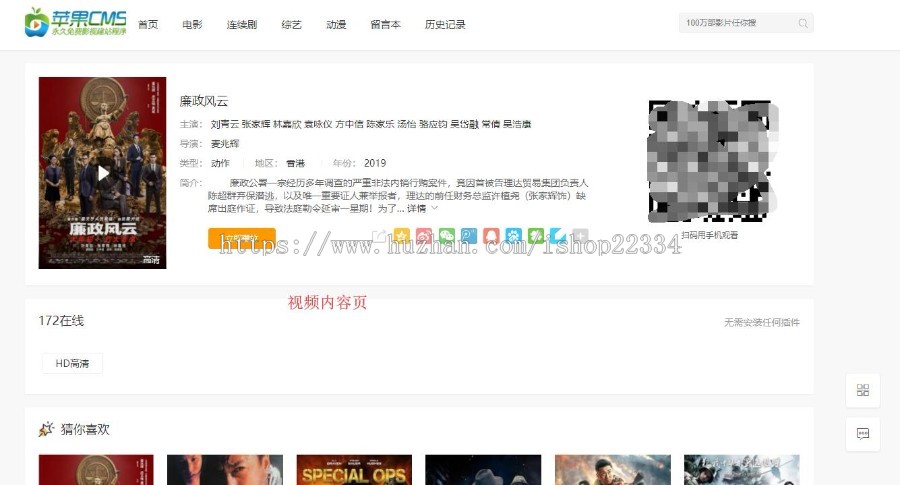900x485 pixels.
Task: Open the fourth recommended dark thumbnail
Action: tap(483, 470)
